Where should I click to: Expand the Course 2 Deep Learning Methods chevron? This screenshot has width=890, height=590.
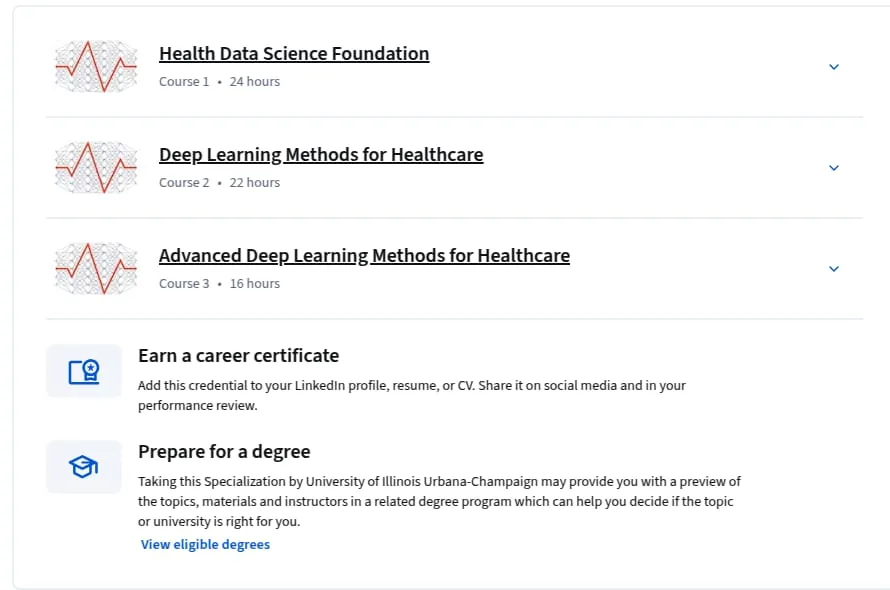(x=834, y=168)
